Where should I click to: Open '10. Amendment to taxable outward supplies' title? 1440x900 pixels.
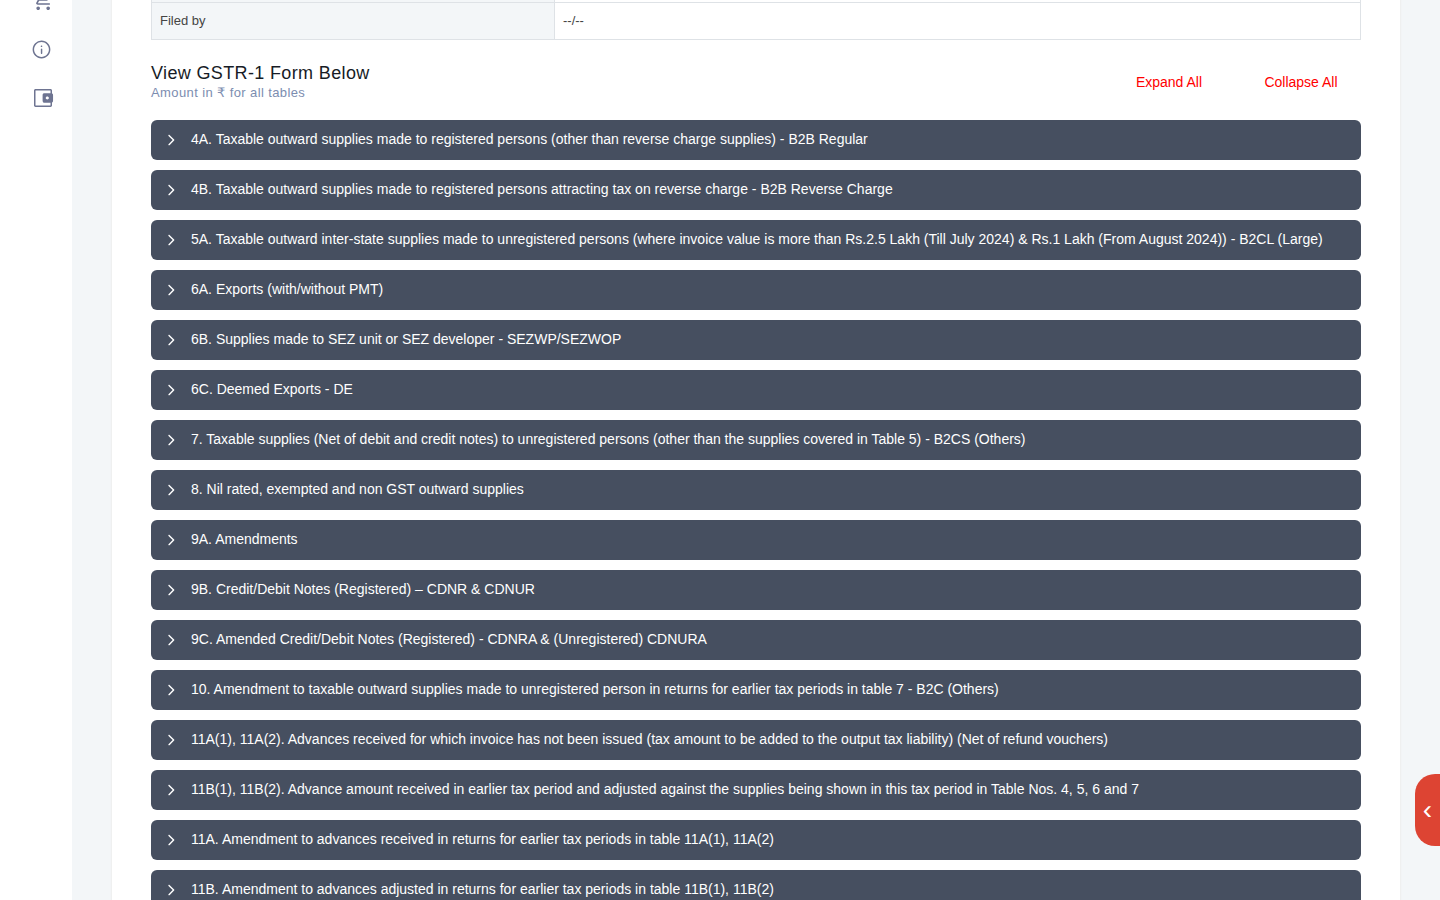click(x=595, y=689)
